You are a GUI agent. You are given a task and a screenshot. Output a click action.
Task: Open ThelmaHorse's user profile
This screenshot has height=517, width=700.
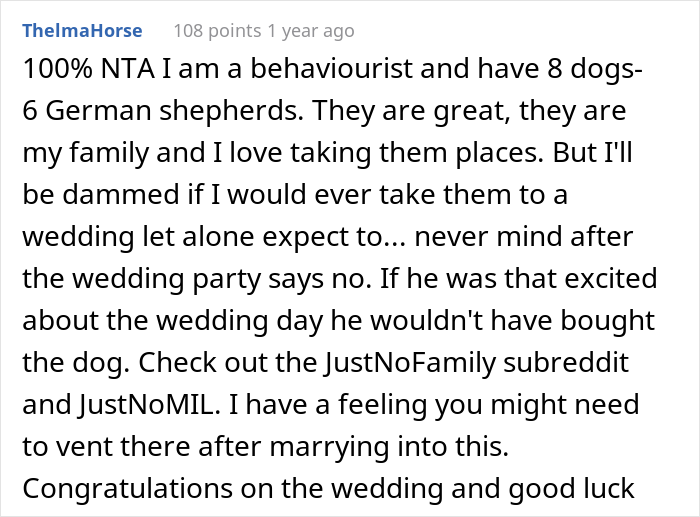[x=82, y=31]
